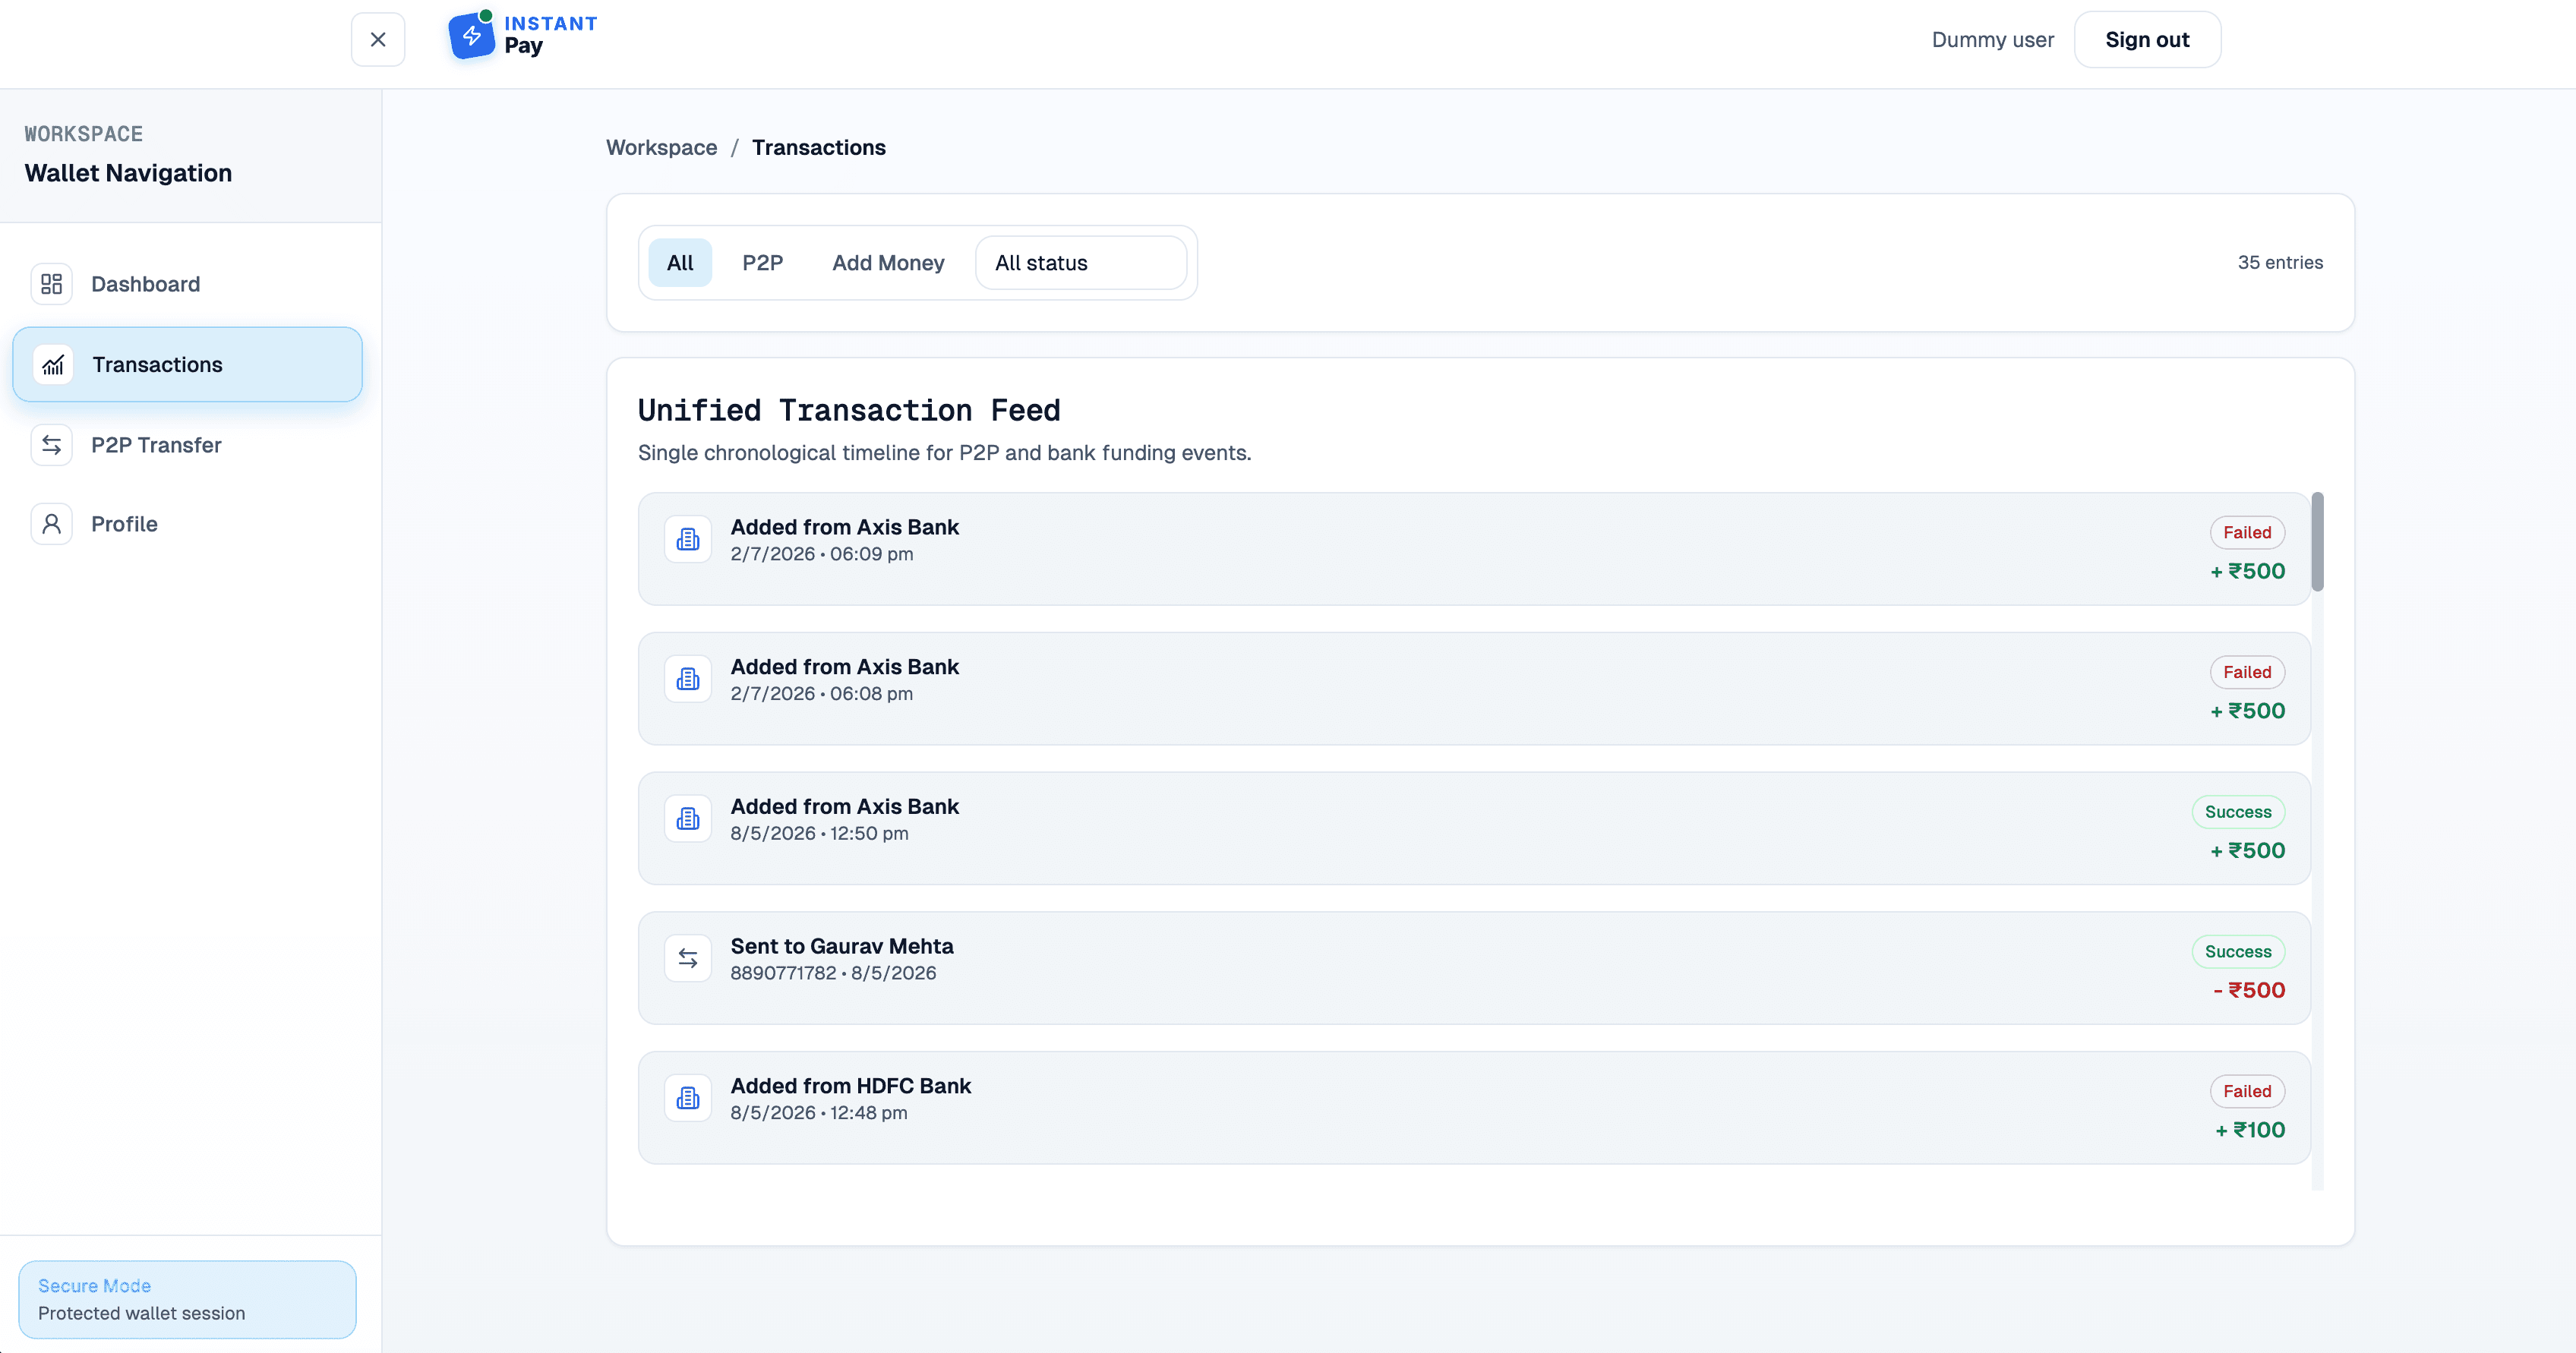Click bank icon of Axis Bank 06:09 pm entry

click(688, 540)
